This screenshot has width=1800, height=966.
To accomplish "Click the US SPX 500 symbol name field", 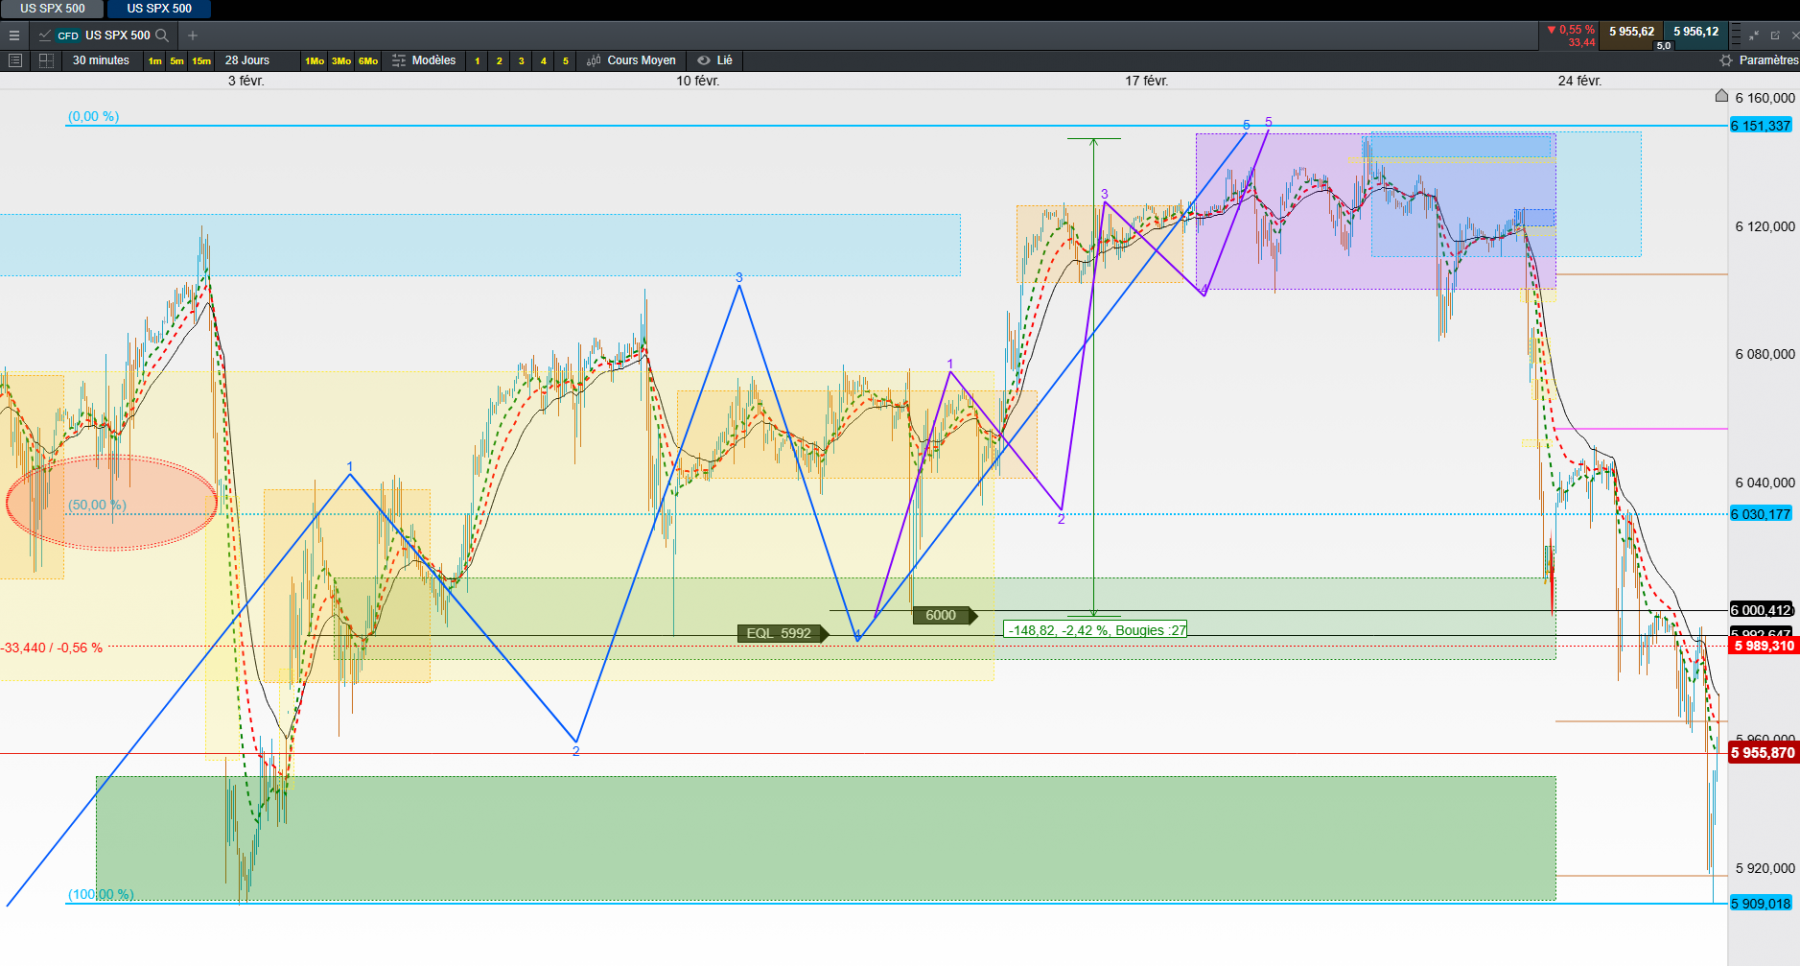I will [117, 35].
